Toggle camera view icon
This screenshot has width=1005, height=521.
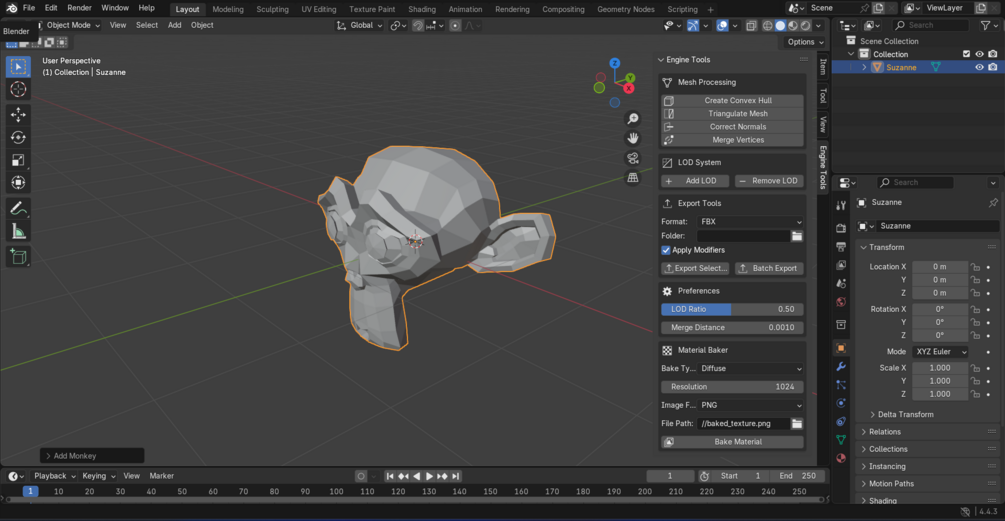tap(633, 158)
